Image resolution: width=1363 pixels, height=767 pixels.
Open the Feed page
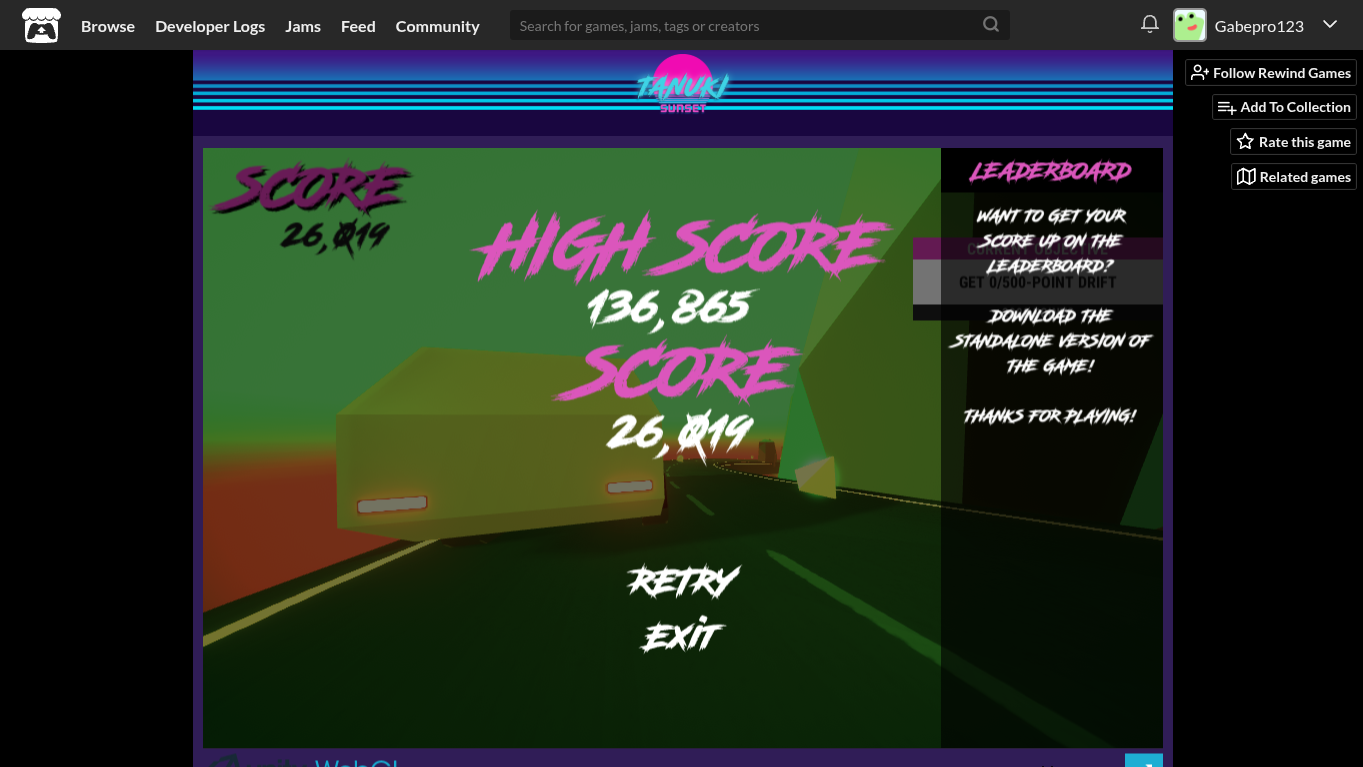pos(358,26)
